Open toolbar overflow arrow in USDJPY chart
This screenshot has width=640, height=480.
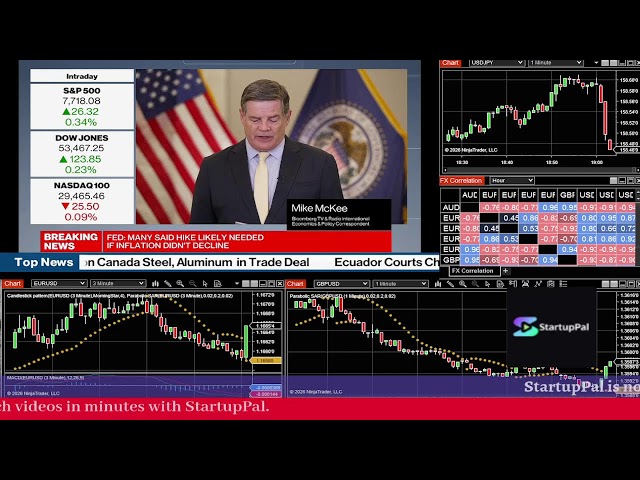(596, 62)
